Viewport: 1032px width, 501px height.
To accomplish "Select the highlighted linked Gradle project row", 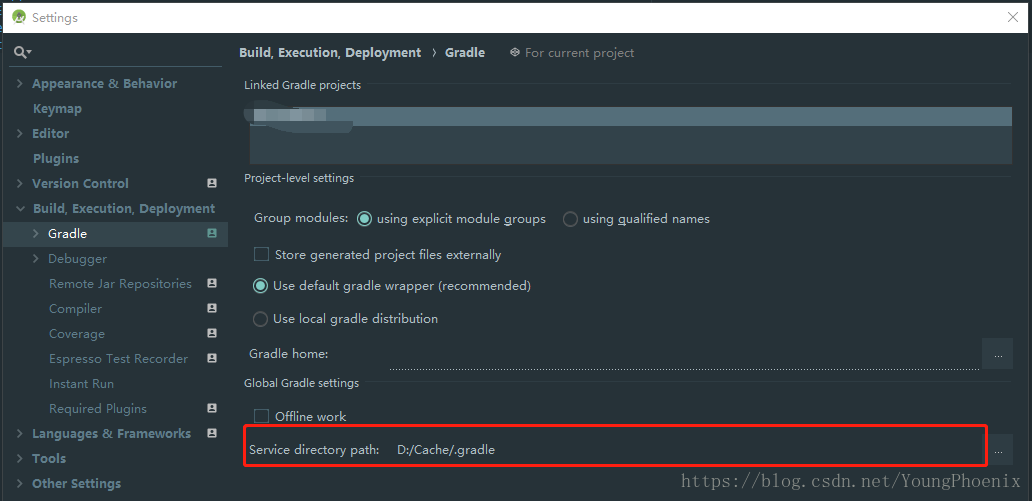I will click(631, 116).
